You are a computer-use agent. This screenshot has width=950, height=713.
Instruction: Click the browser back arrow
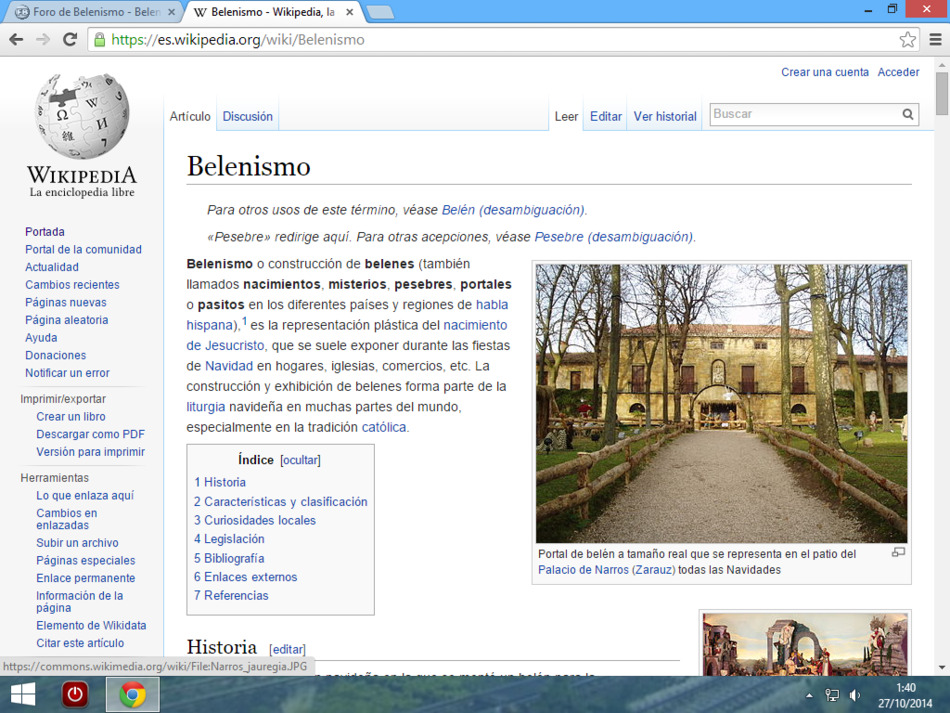click(16, 40)
